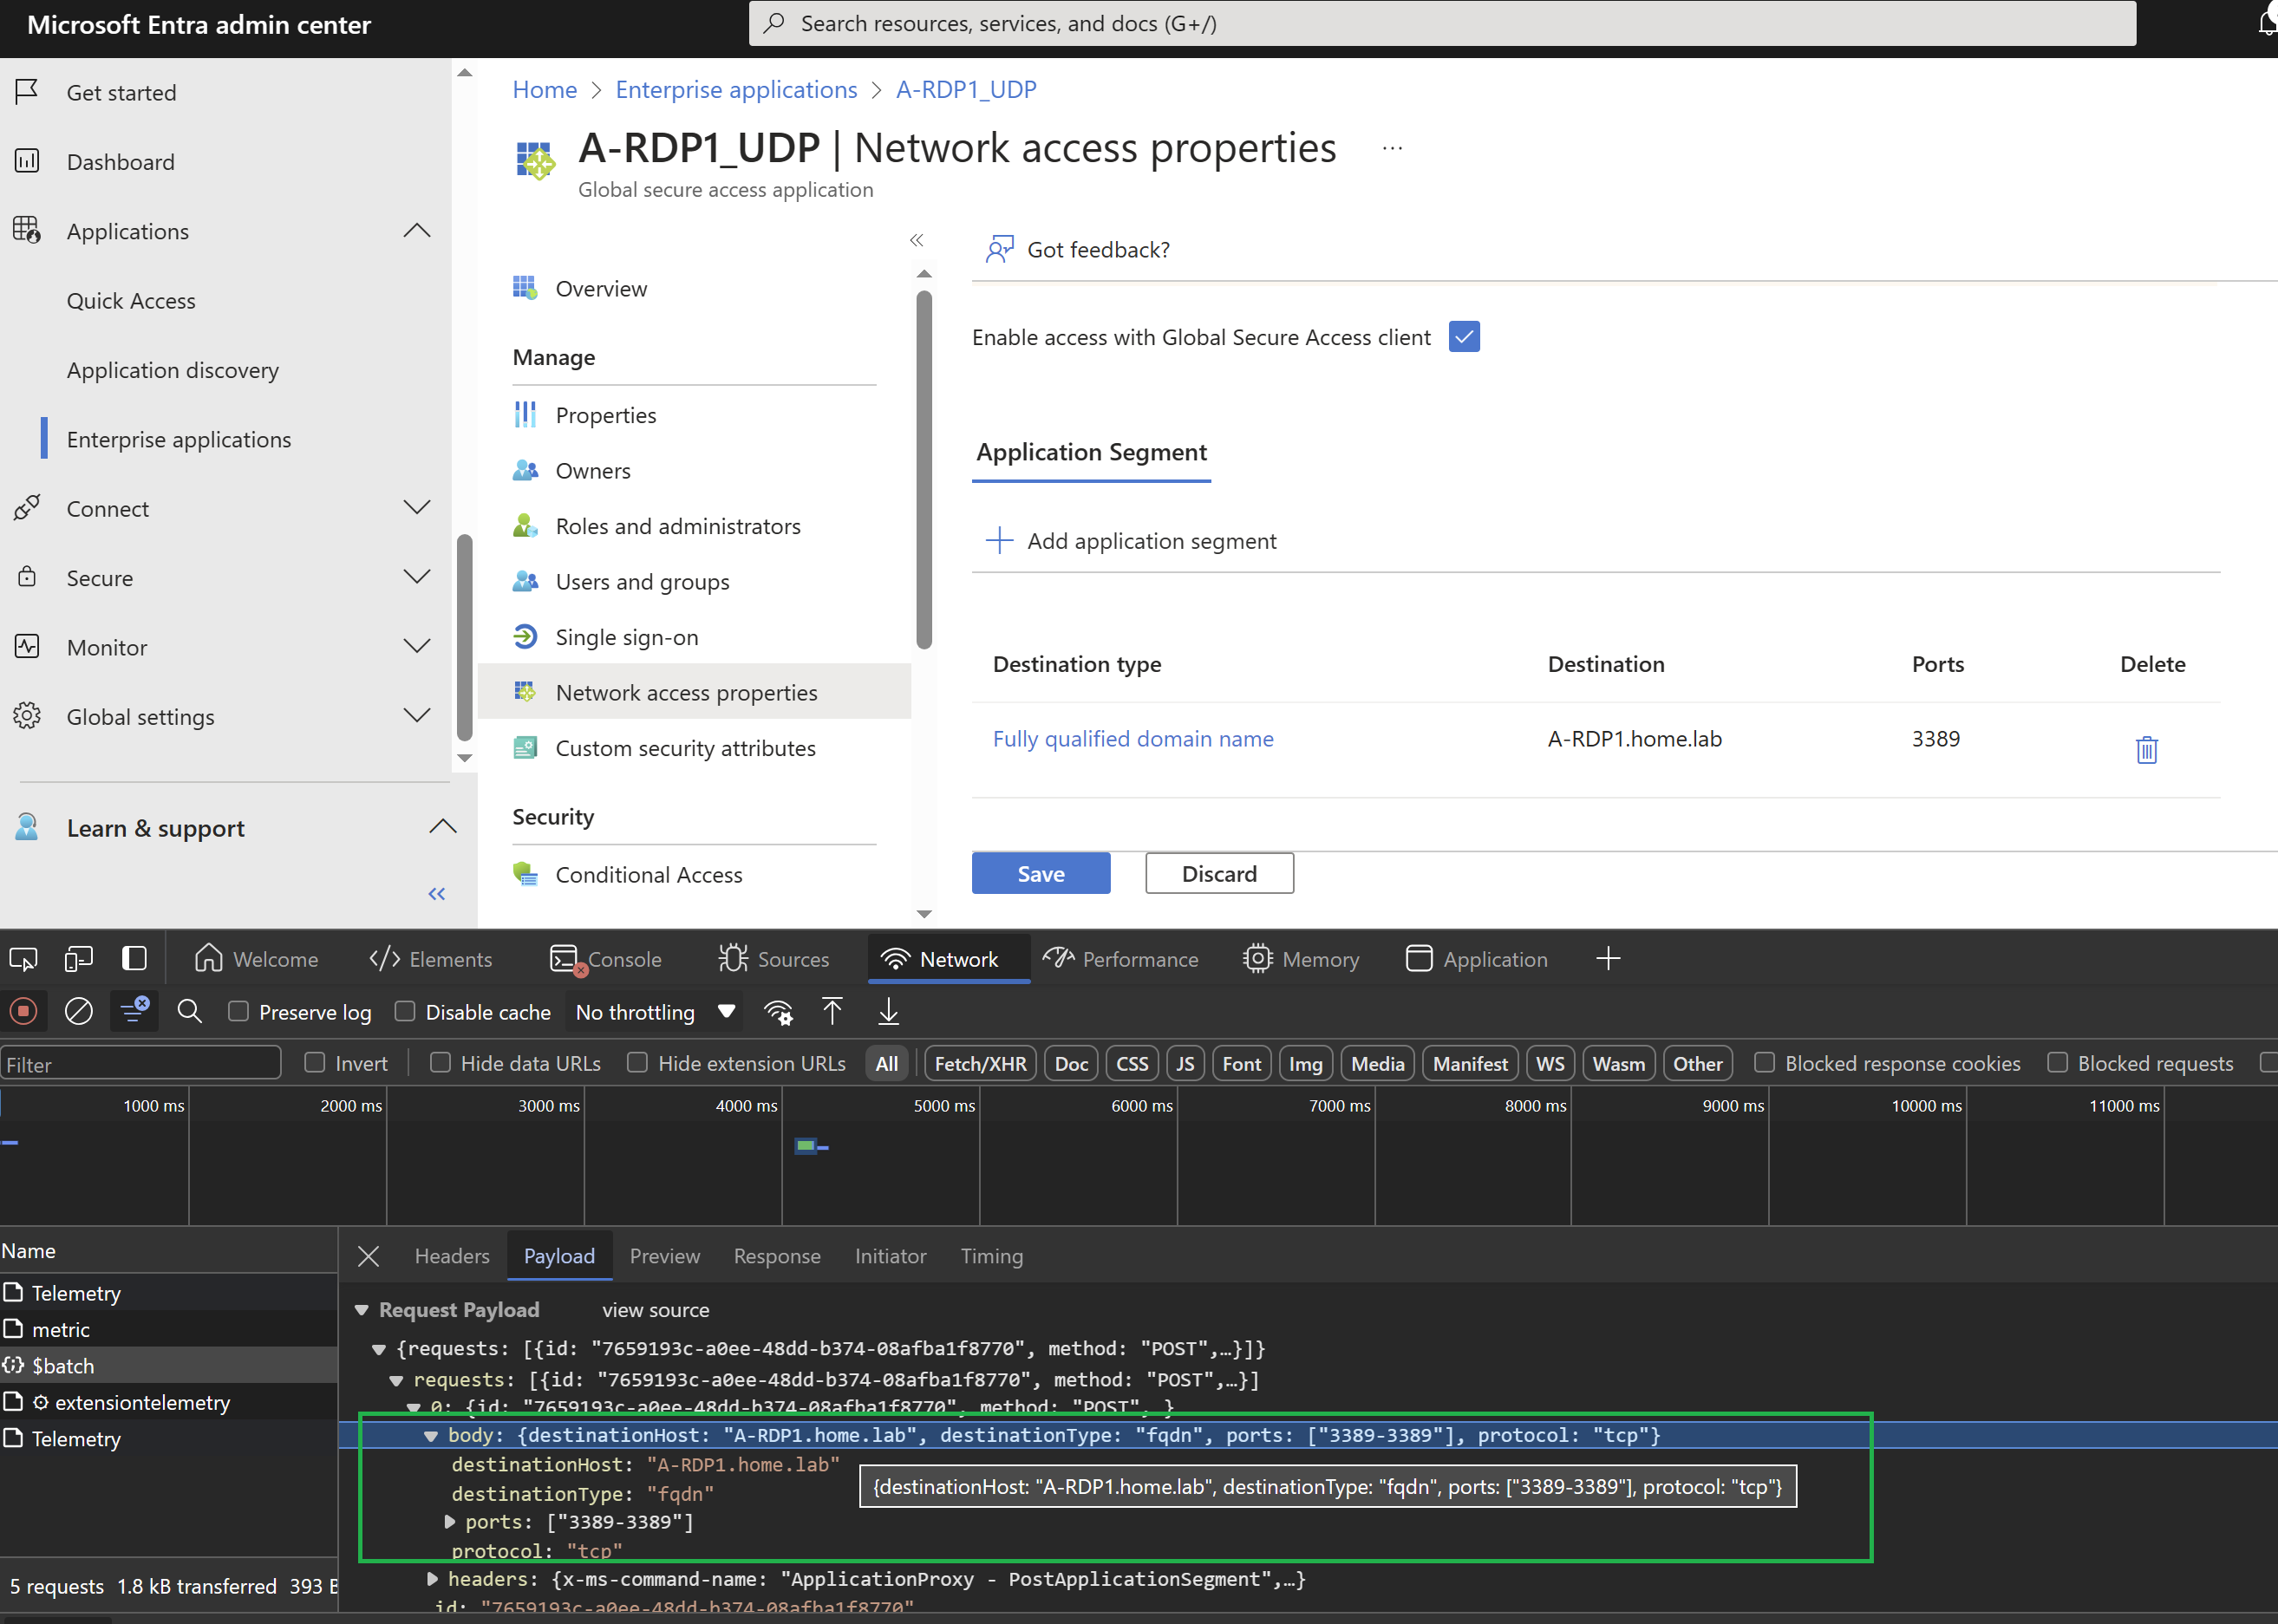This screenshot has height=1624, width=2278.
Task: Open the more options ellipsis next to page title
Action: pyautogui.click(x=1392, y=148)
